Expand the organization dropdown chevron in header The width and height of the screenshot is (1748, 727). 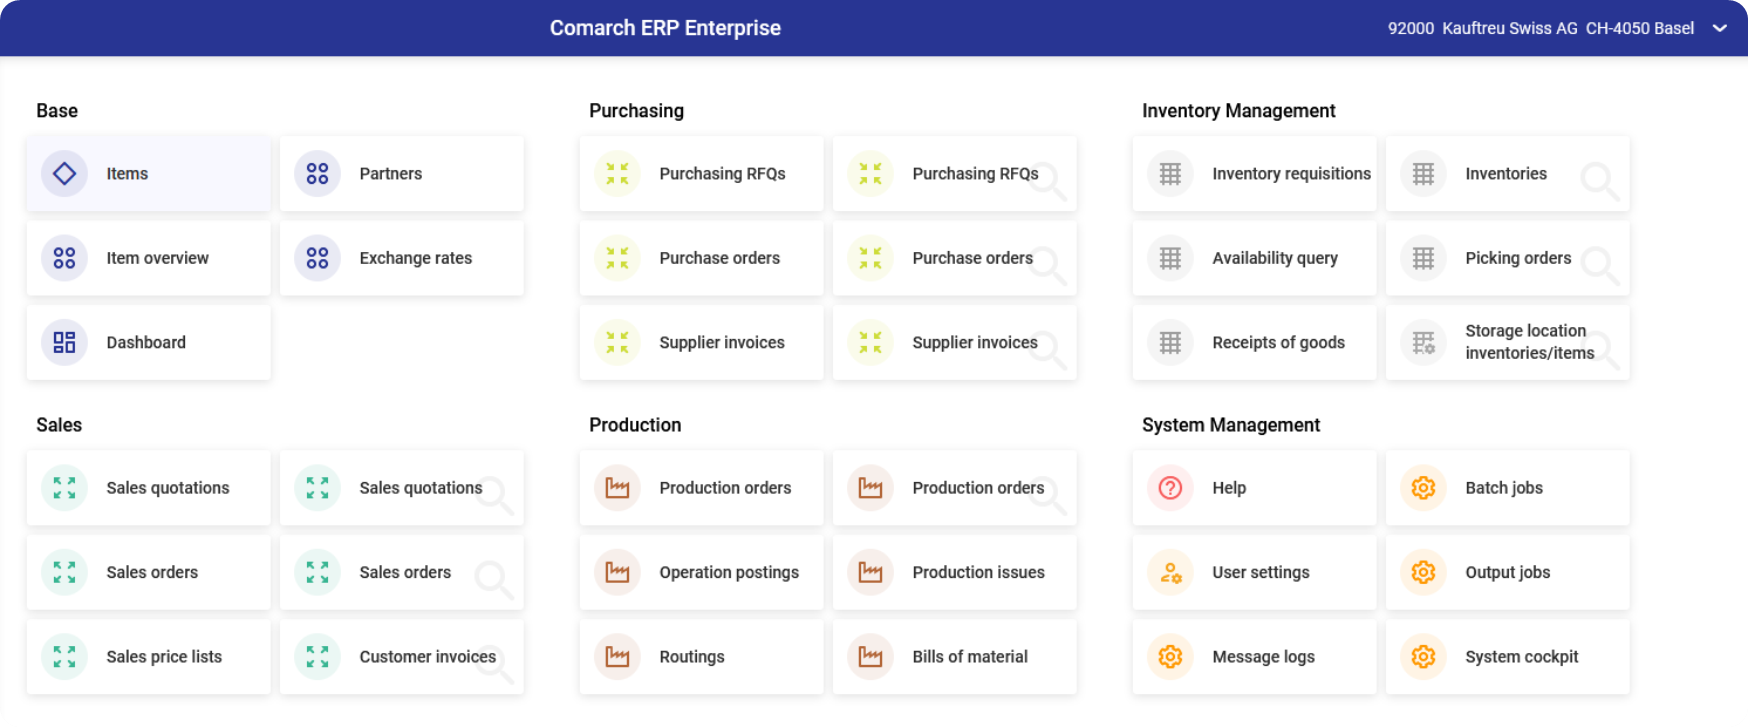click(1720, 28)
